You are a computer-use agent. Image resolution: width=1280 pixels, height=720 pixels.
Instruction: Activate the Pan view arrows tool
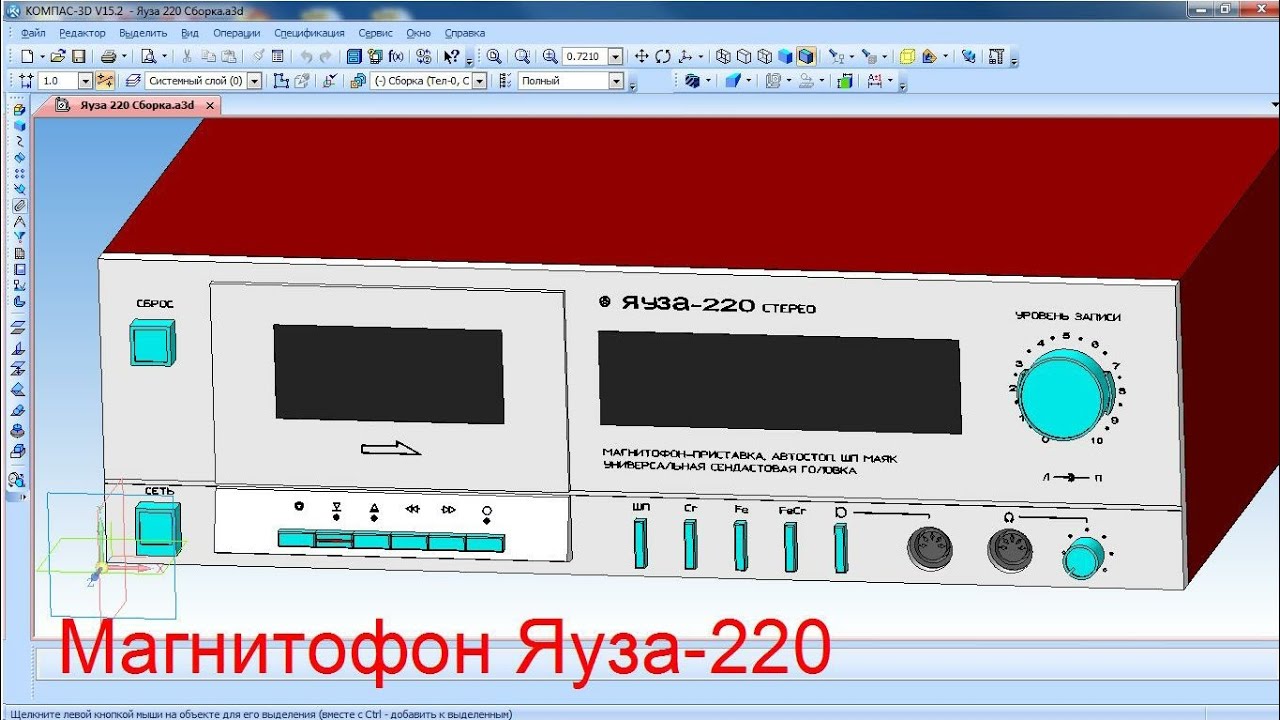click(643, 57)
